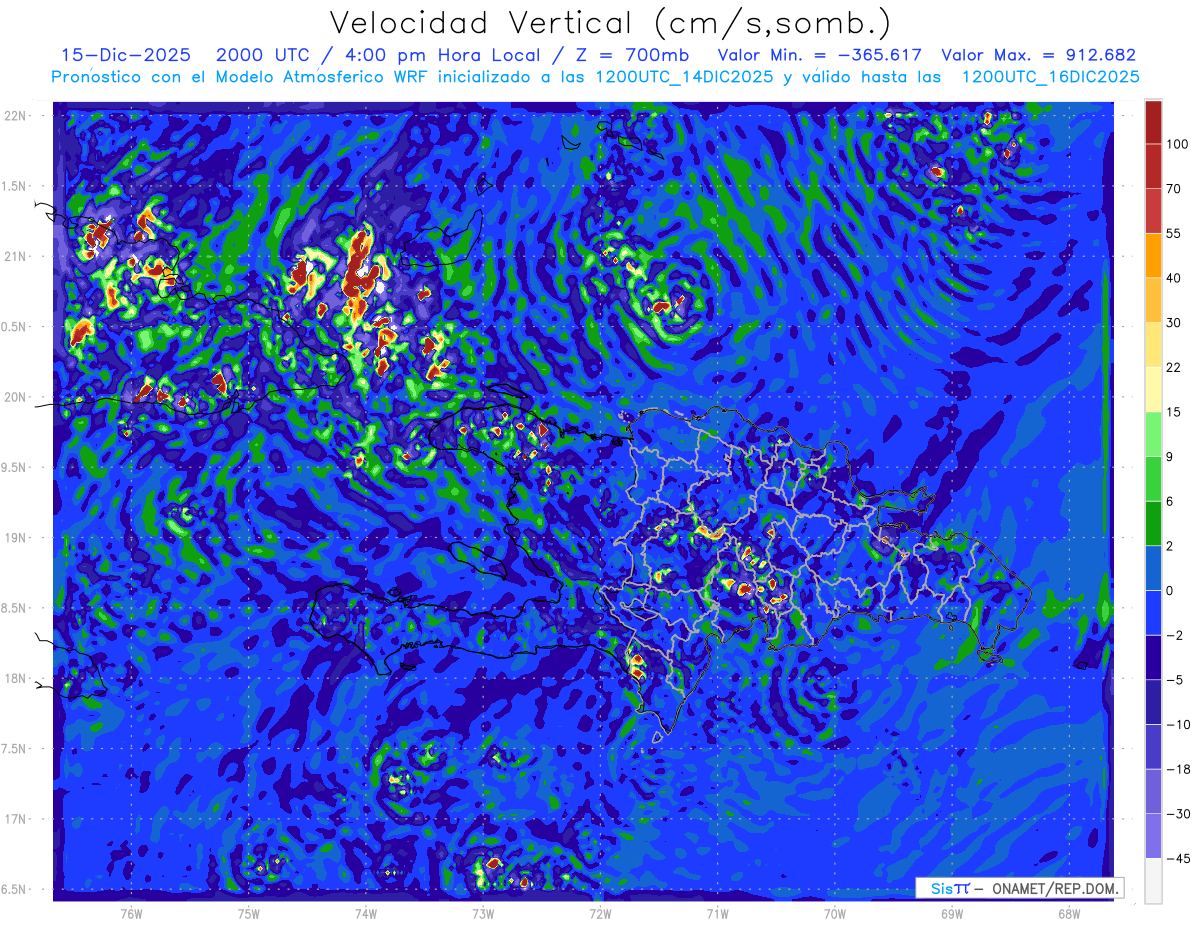Click the '21N' latitude label
This screenshot has height=927, width=1200.
[17, 256]
